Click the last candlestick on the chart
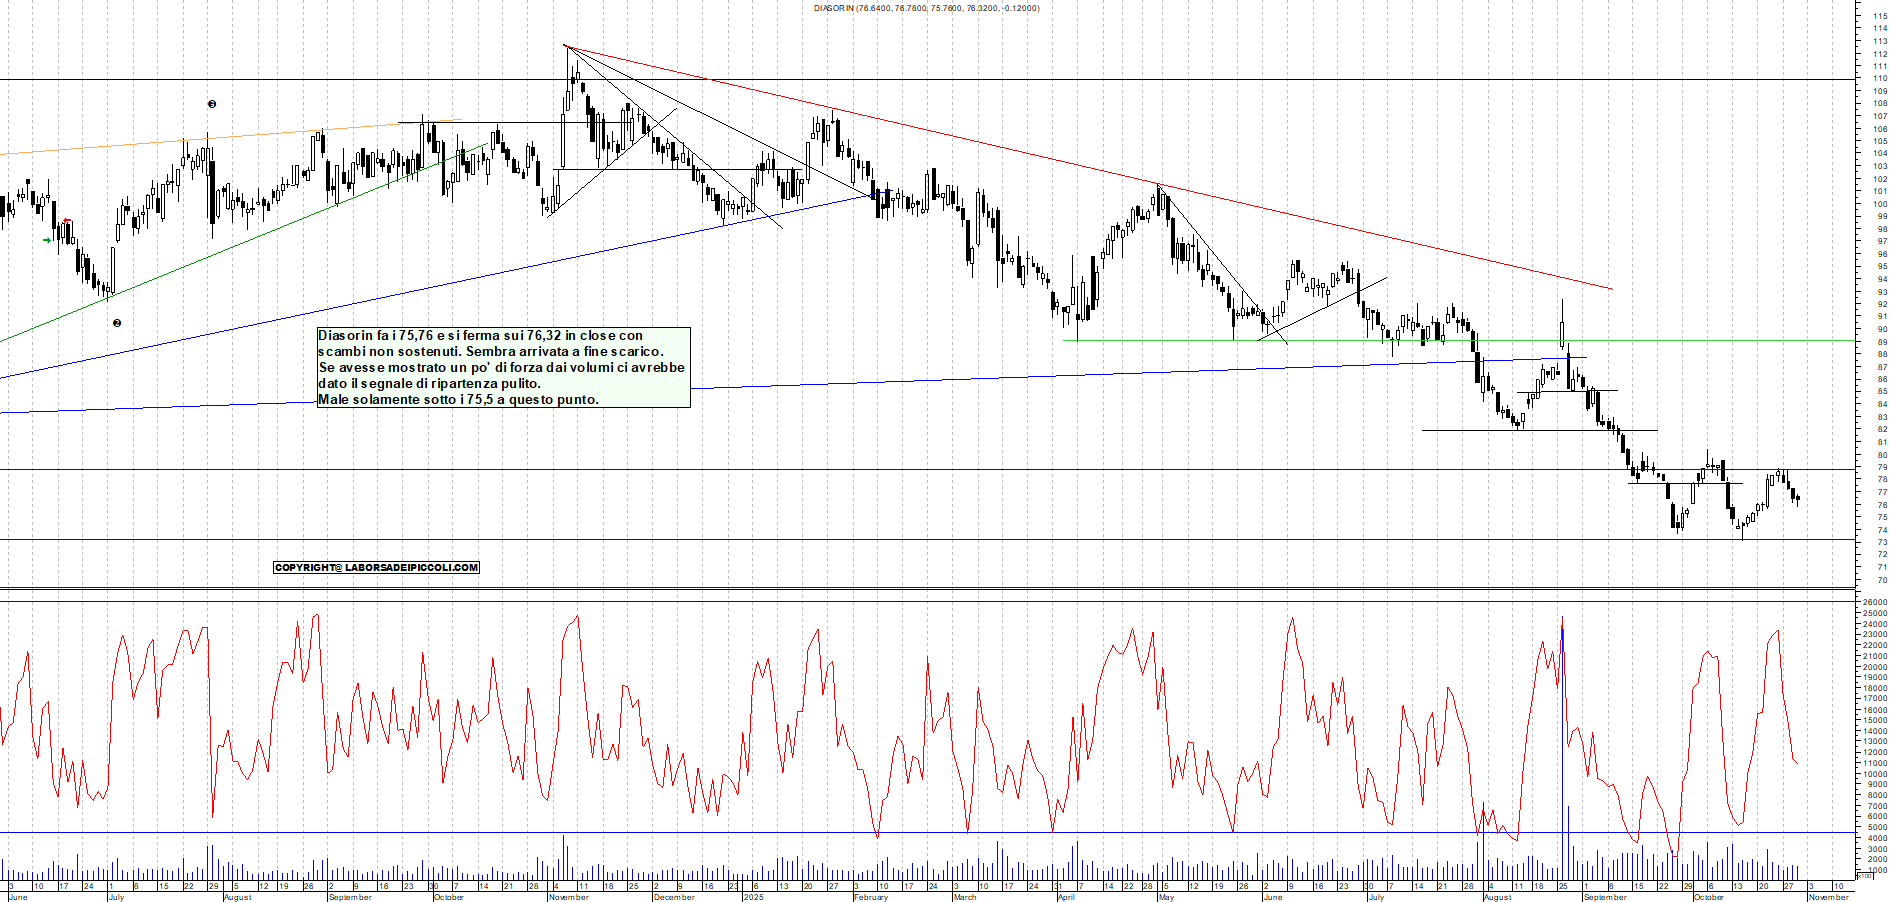This screenshot has width=1890, height=902. [x=1798, y=498]
